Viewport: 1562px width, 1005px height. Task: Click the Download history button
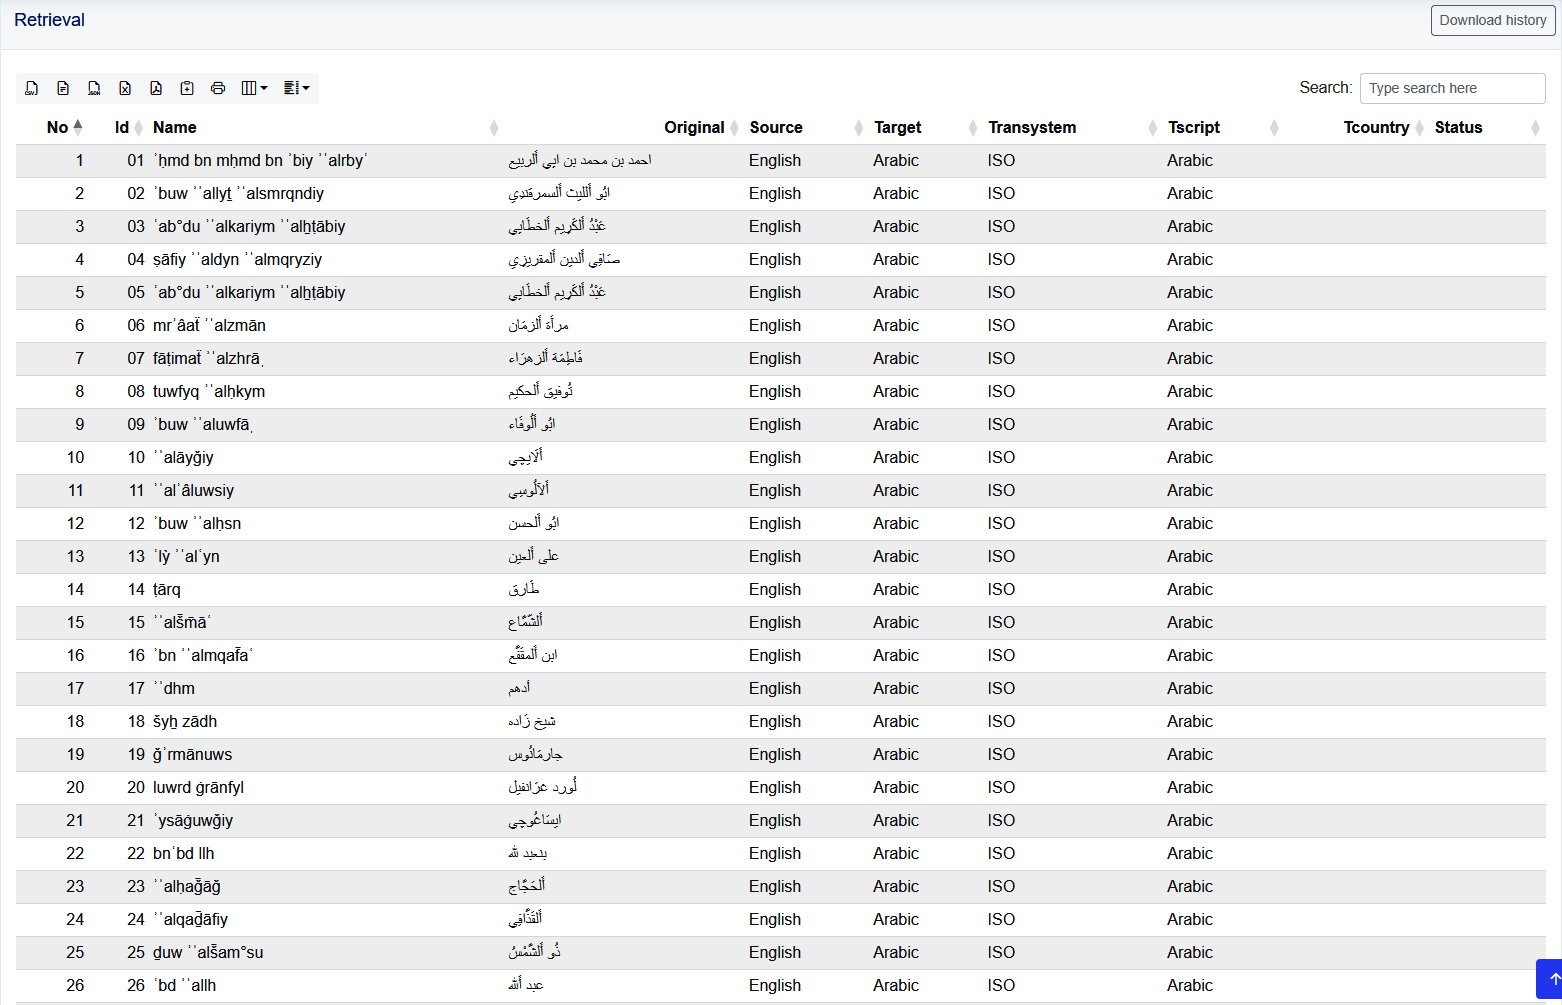tap(1493, 20)
